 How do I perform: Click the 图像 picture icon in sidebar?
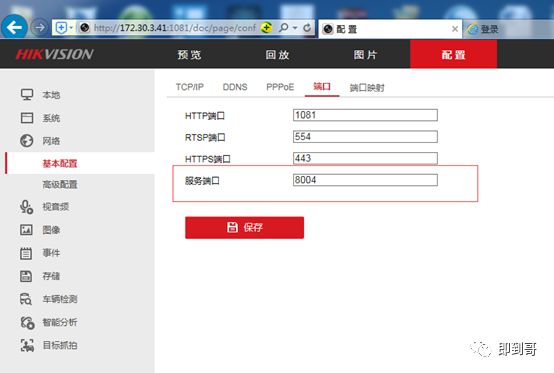click(26, 230)
